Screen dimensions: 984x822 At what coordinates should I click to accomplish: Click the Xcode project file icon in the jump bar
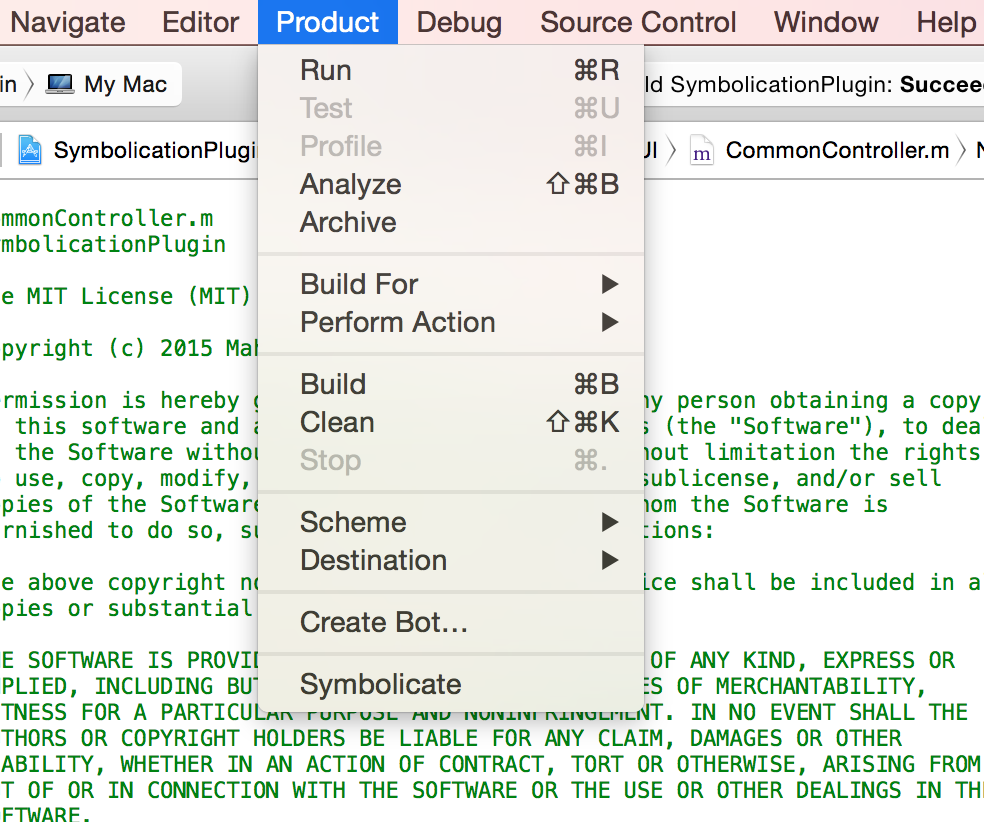29,151
